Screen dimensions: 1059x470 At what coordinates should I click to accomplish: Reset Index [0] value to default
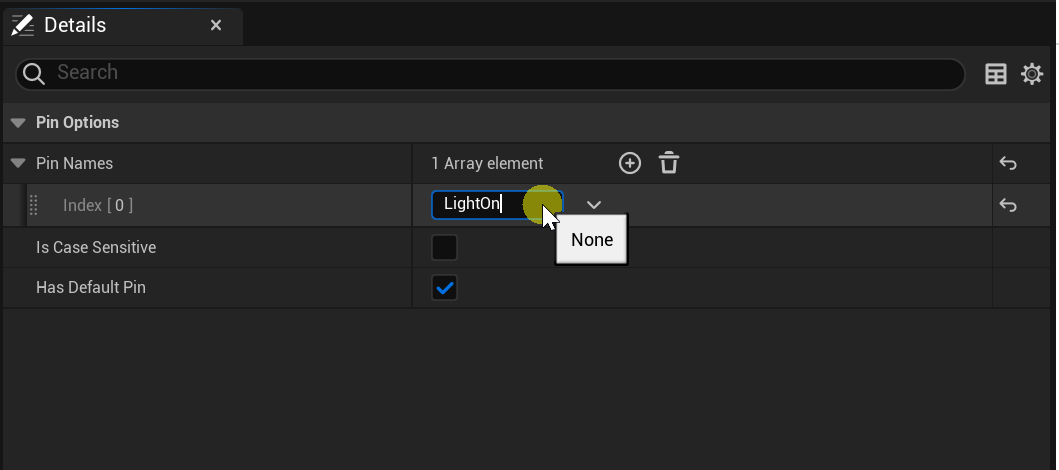click(1008, 205)
